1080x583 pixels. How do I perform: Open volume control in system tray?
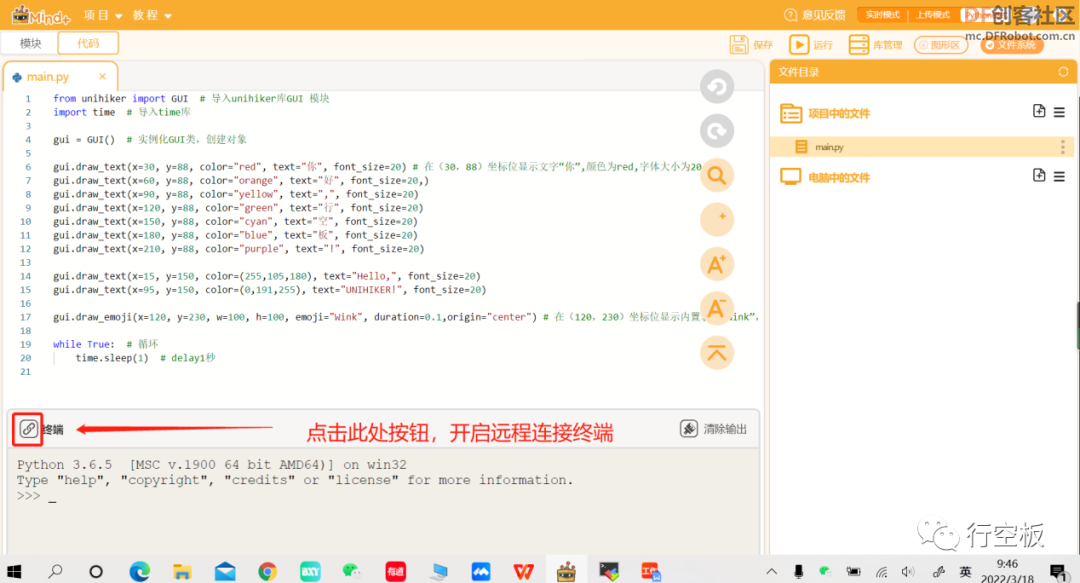click(908, 571)
